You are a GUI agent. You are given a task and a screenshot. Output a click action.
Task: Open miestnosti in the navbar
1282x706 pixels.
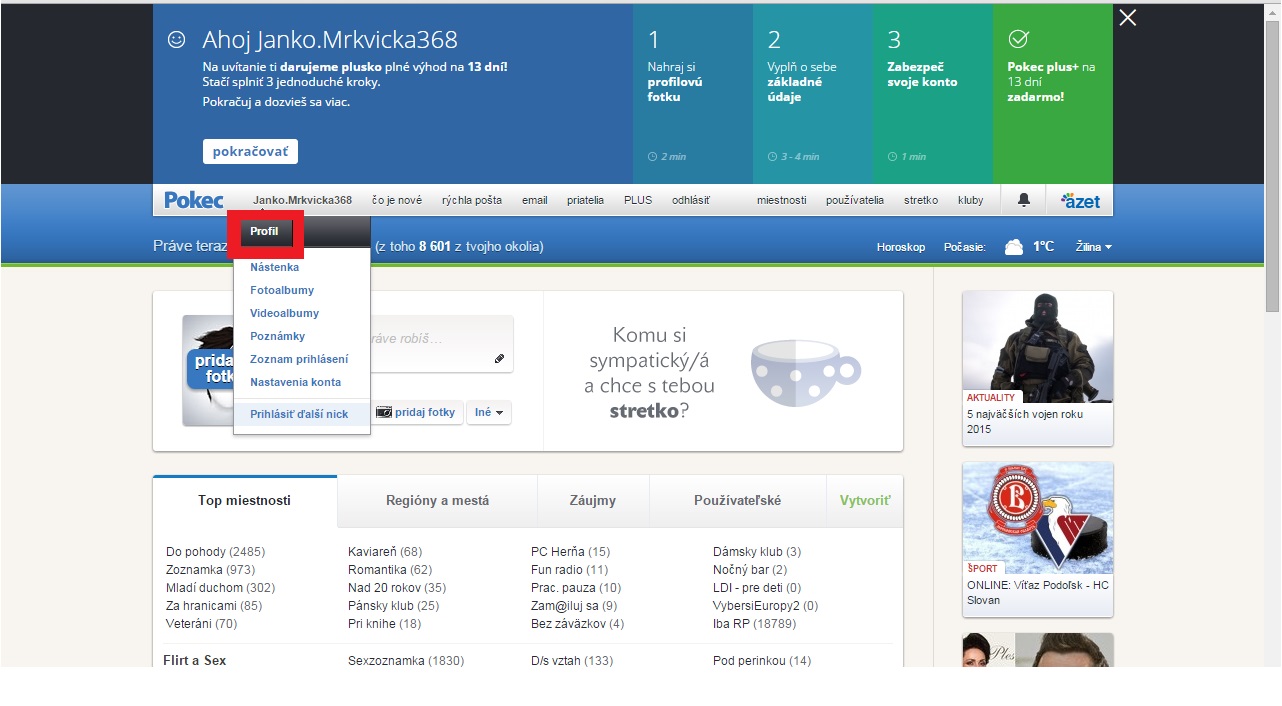[x=781, y=200]
